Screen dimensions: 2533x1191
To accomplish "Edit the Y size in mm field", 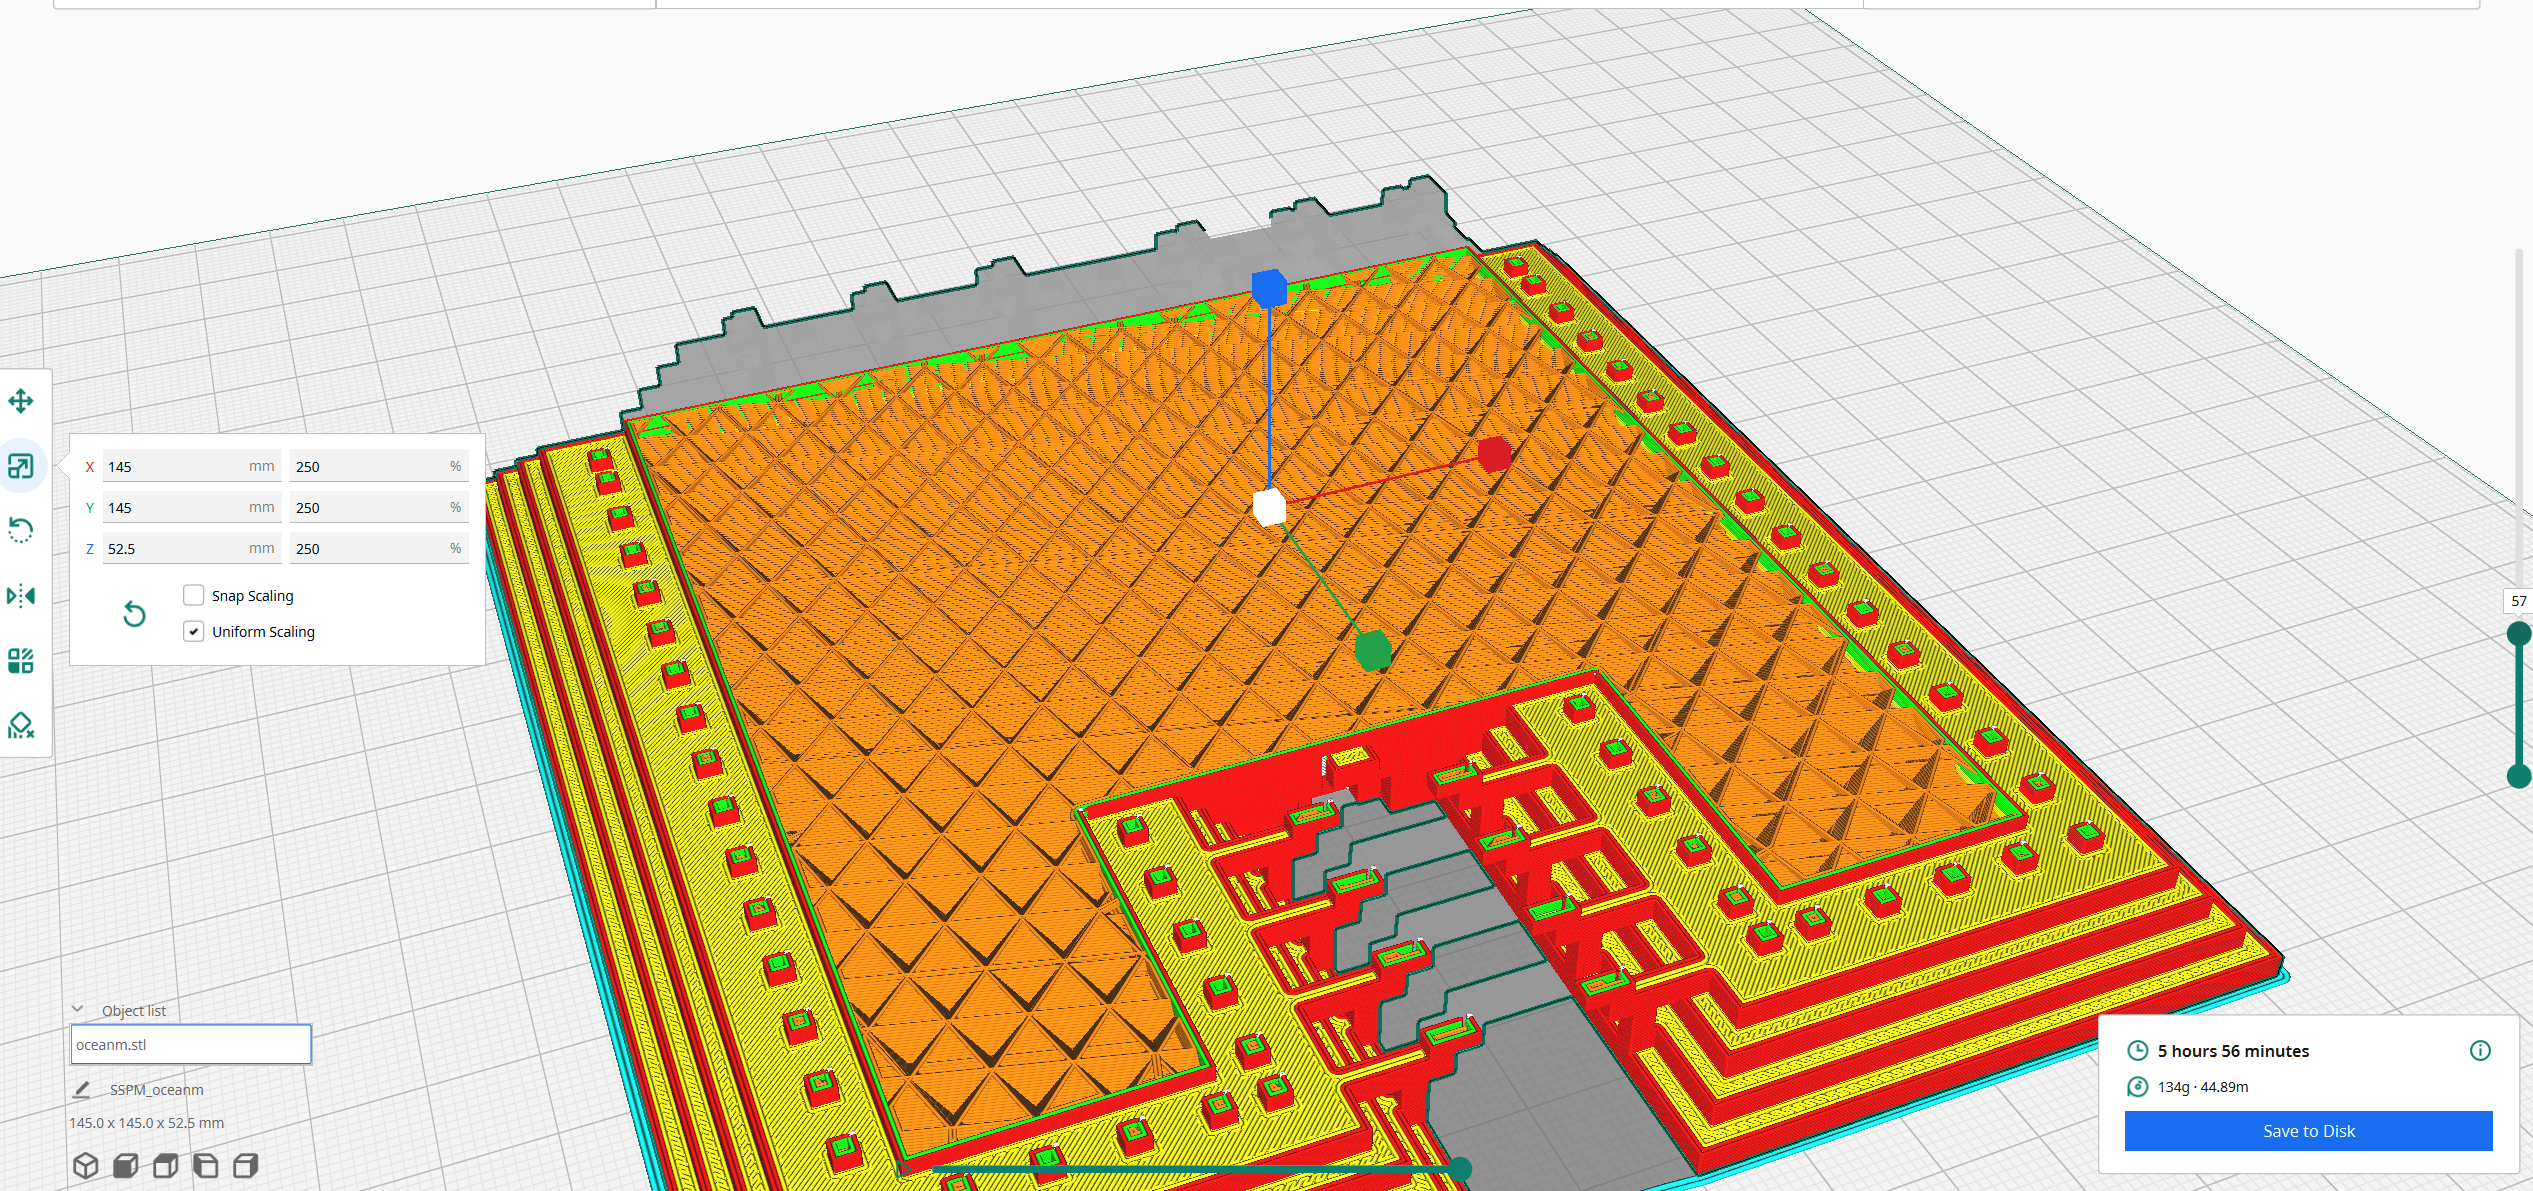I will pyautogui.click(x=192, y=507).
